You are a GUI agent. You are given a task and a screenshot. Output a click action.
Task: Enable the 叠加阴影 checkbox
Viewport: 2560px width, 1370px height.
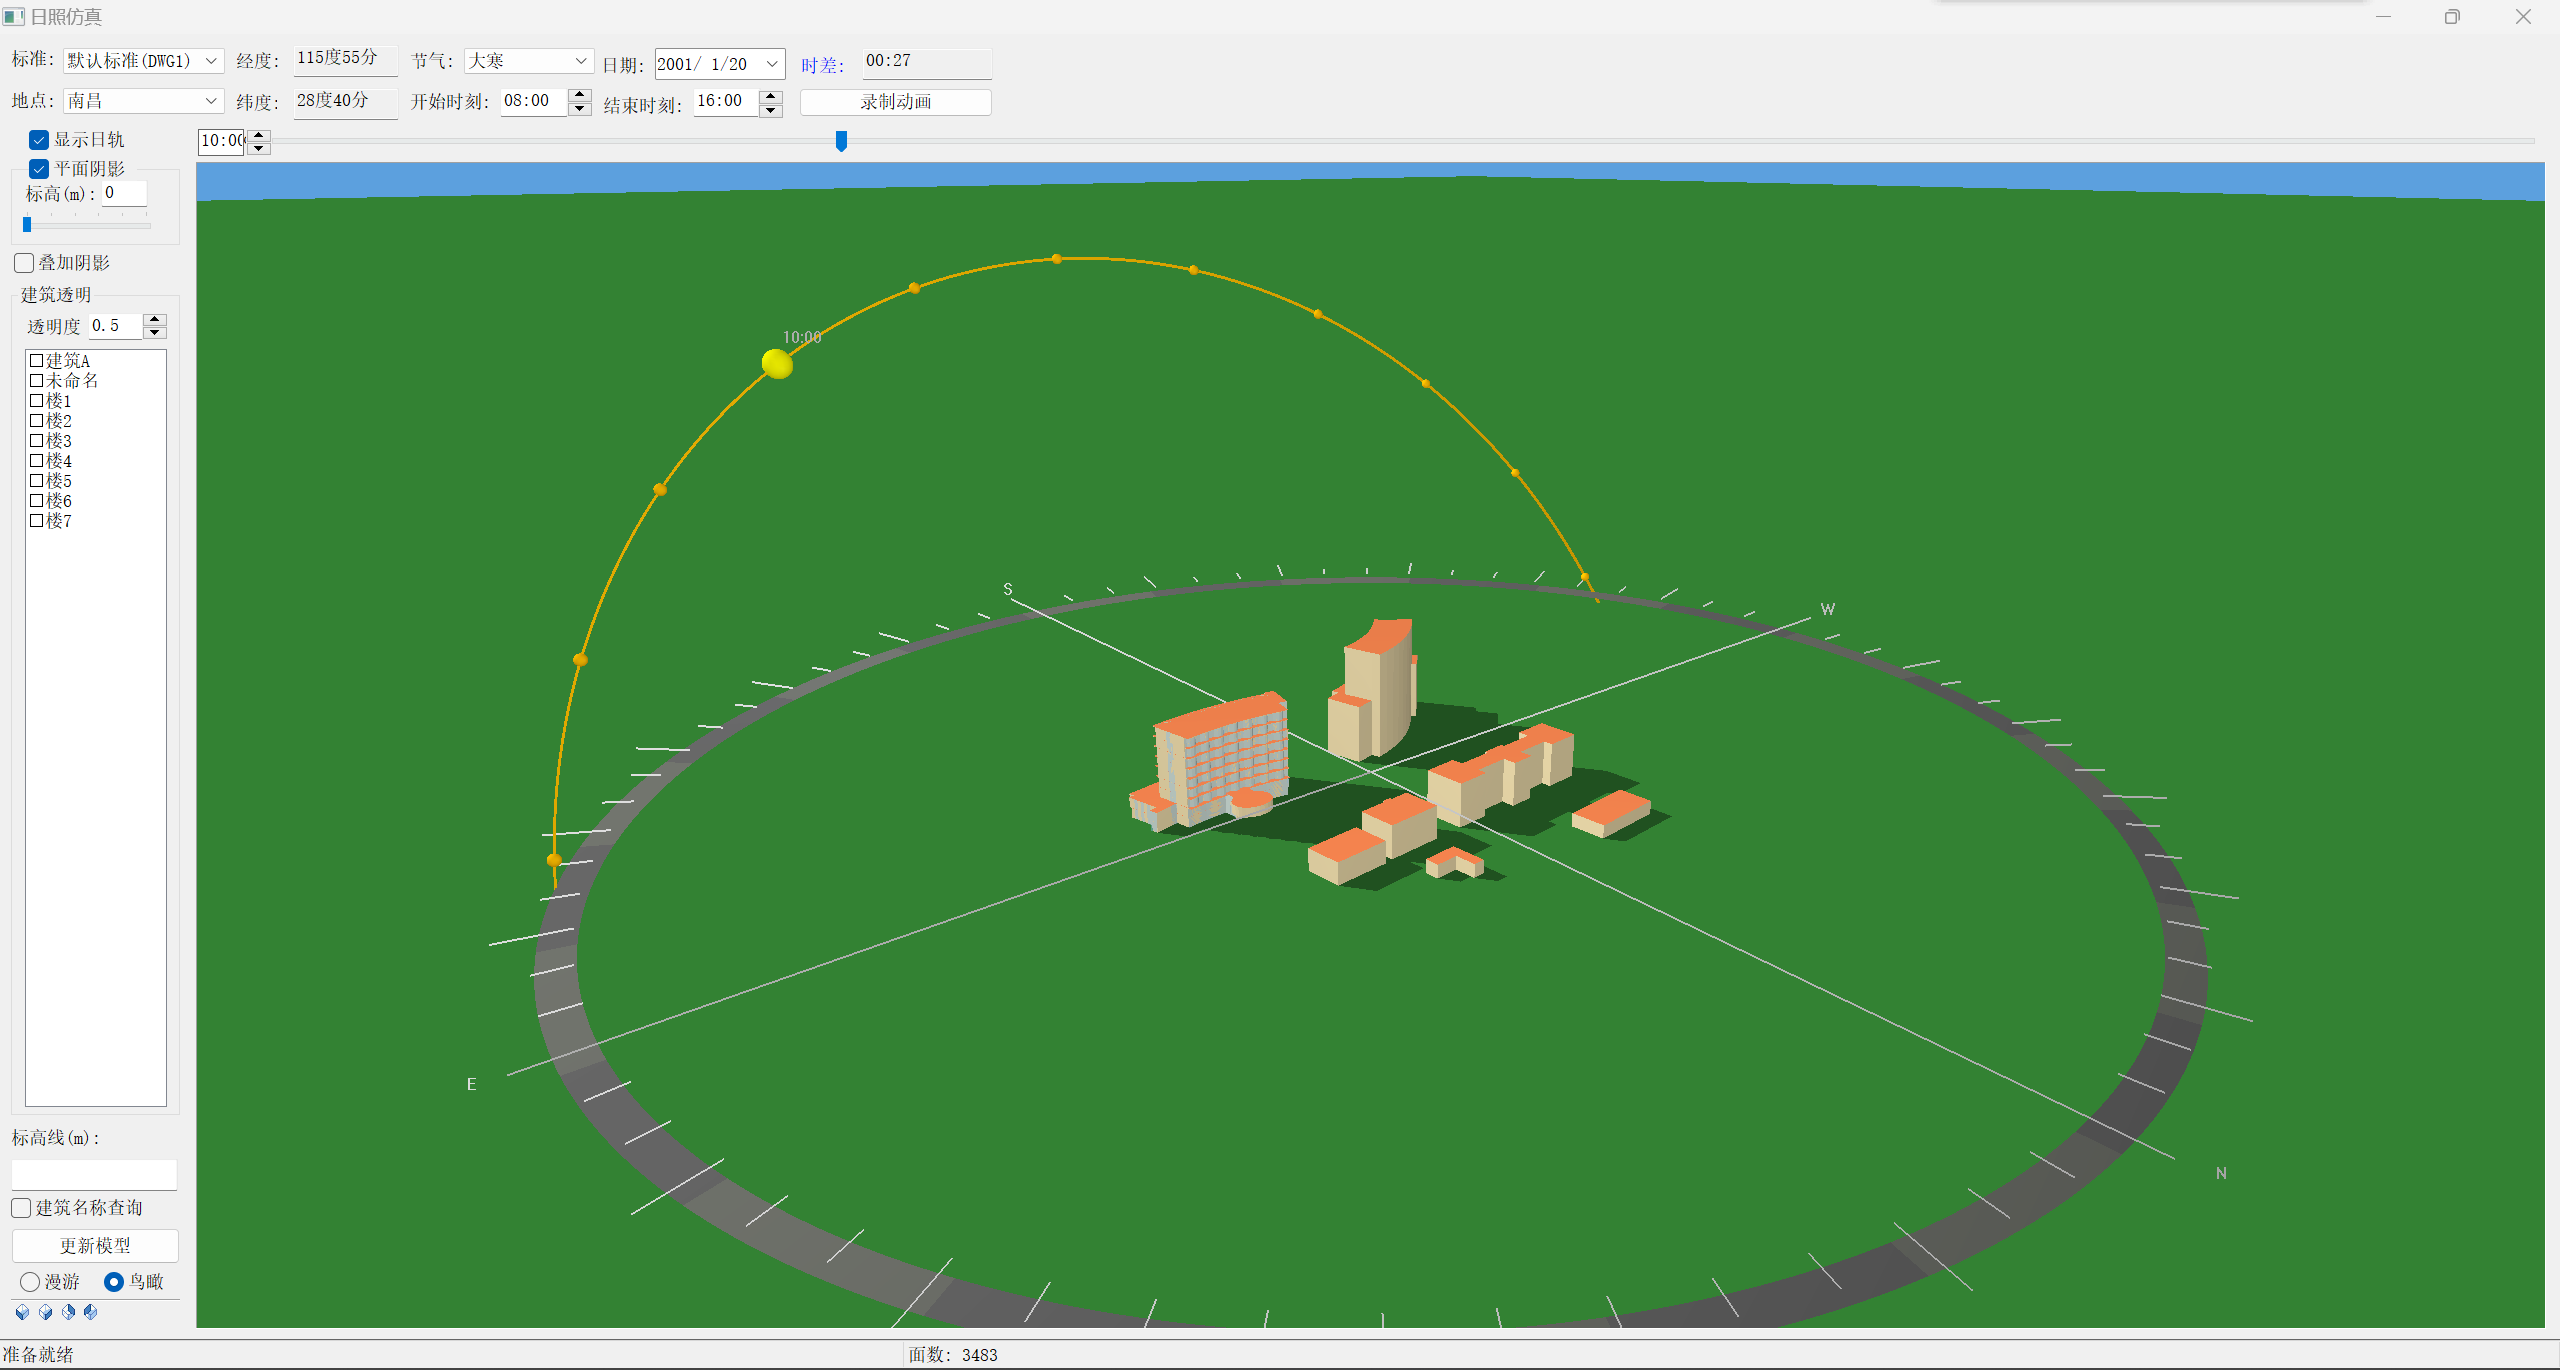coord(25,263)
